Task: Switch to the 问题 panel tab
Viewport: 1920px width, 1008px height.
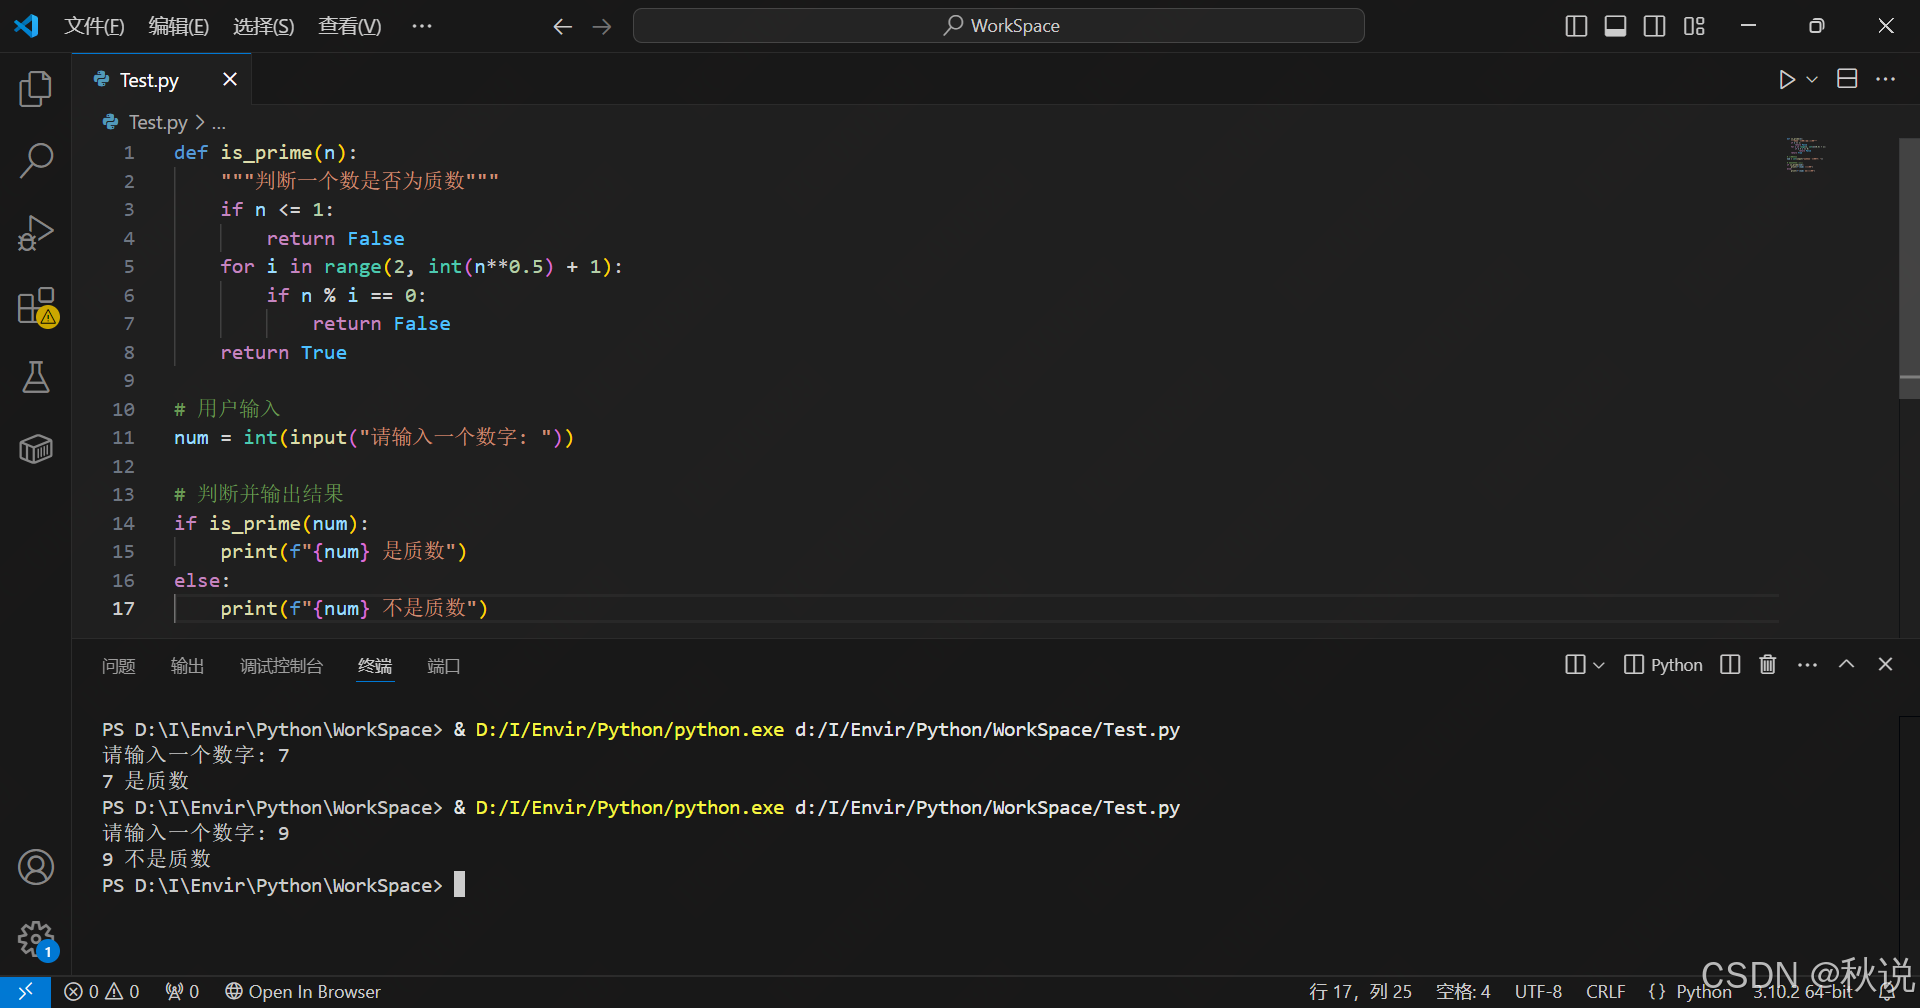Action: (x=118, y=666)
